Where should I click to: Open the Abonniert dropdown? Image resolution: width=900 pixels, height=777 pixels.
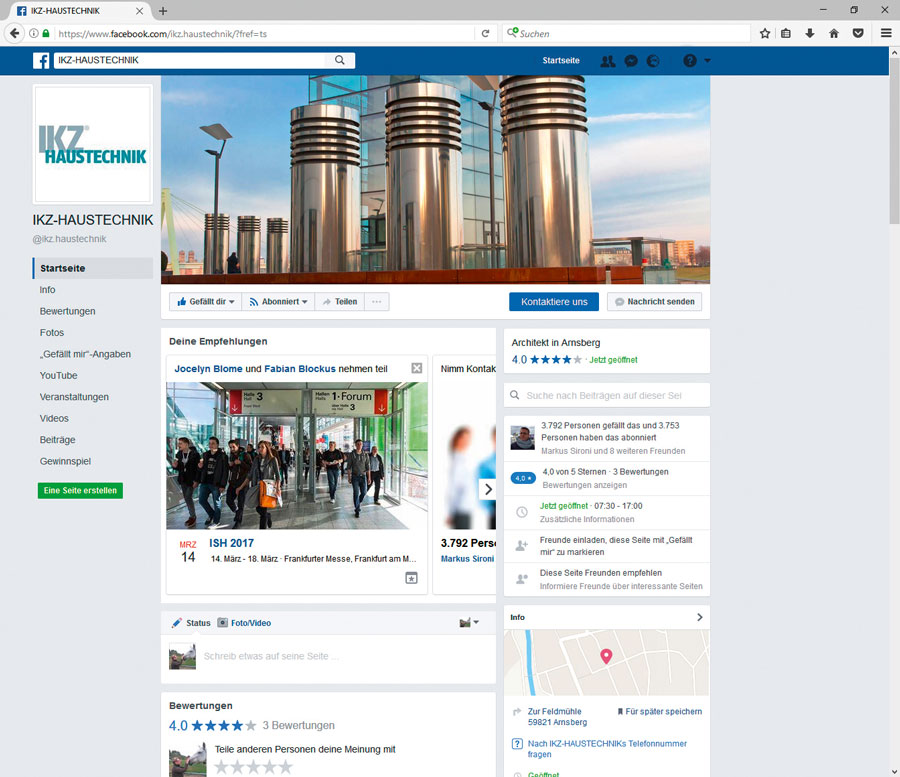tap(278, 302)
